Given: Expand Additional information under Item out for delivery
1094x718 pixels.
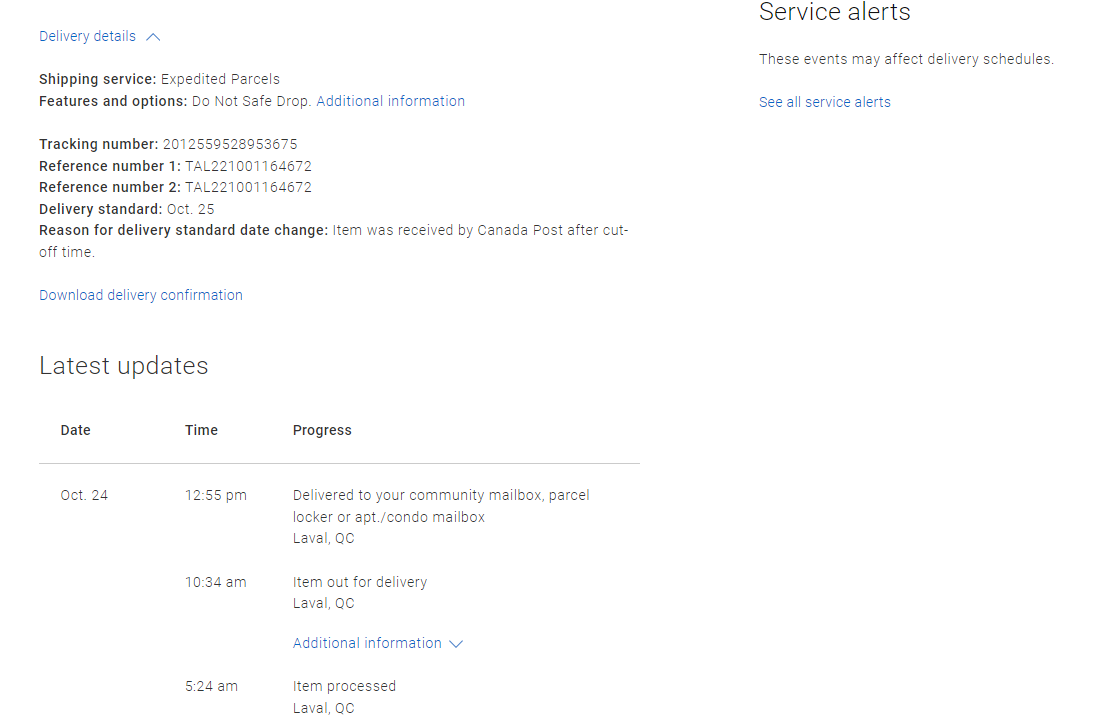Looking at the screenshot, I should tap(367, 643).
